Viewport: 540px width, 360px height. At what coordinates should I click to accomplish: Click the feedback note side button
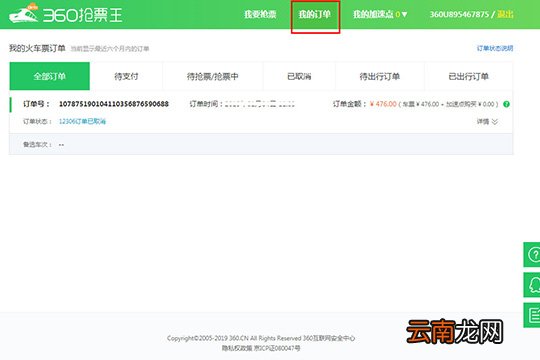point(532,315)
